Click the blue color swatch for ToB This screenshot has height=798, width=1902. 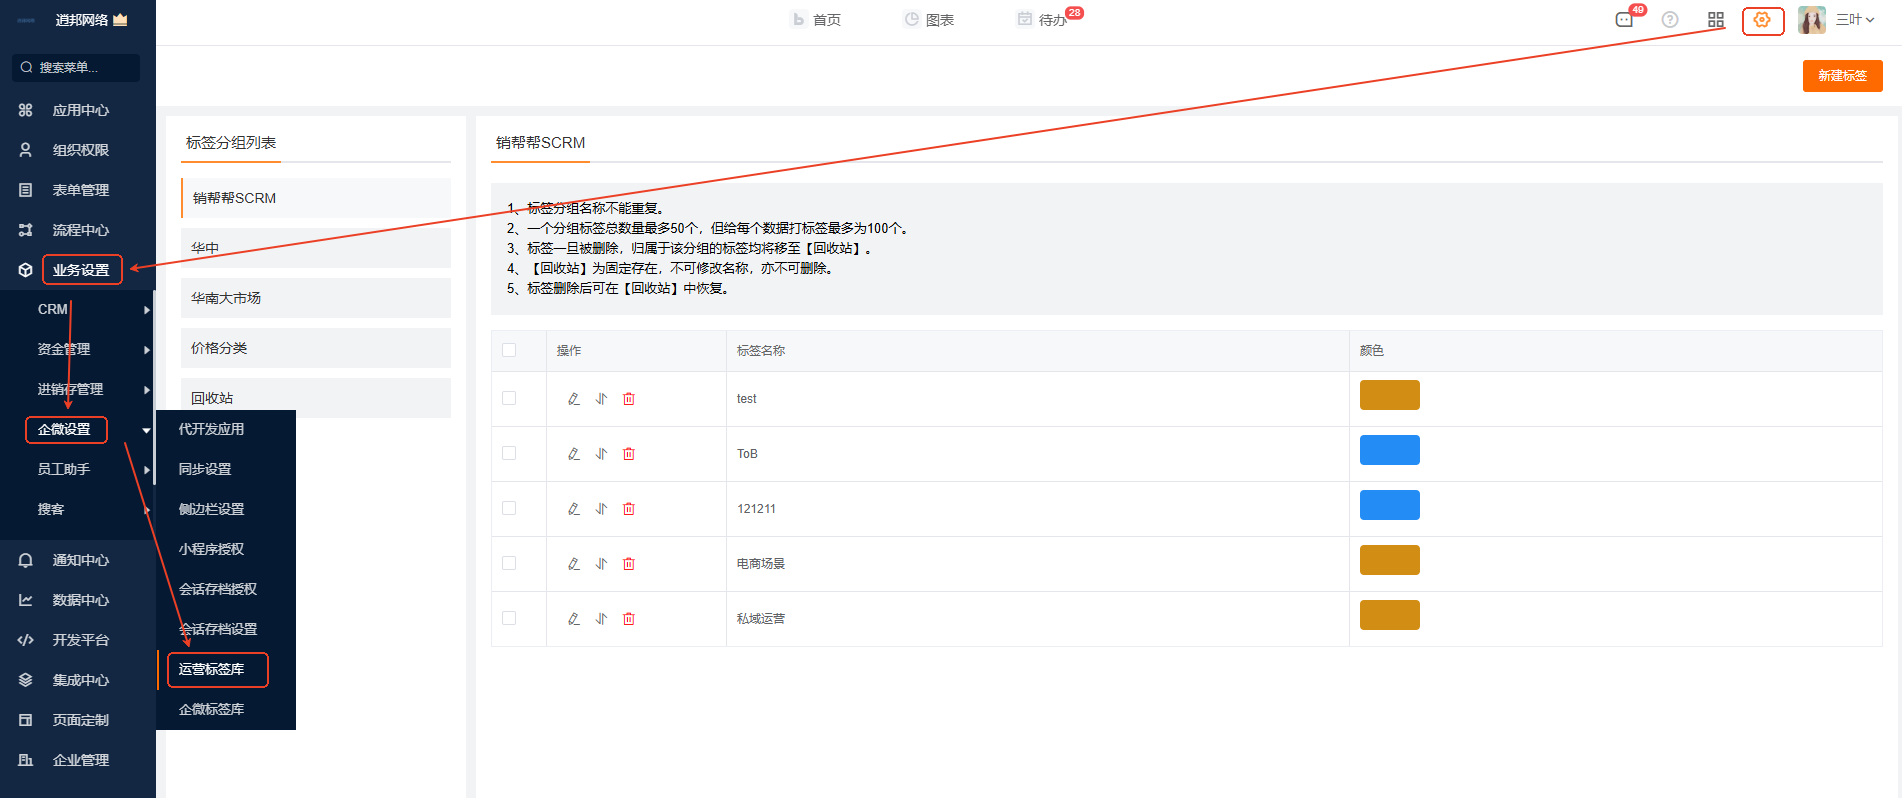pyautogui.click(x=1389, y=450)
